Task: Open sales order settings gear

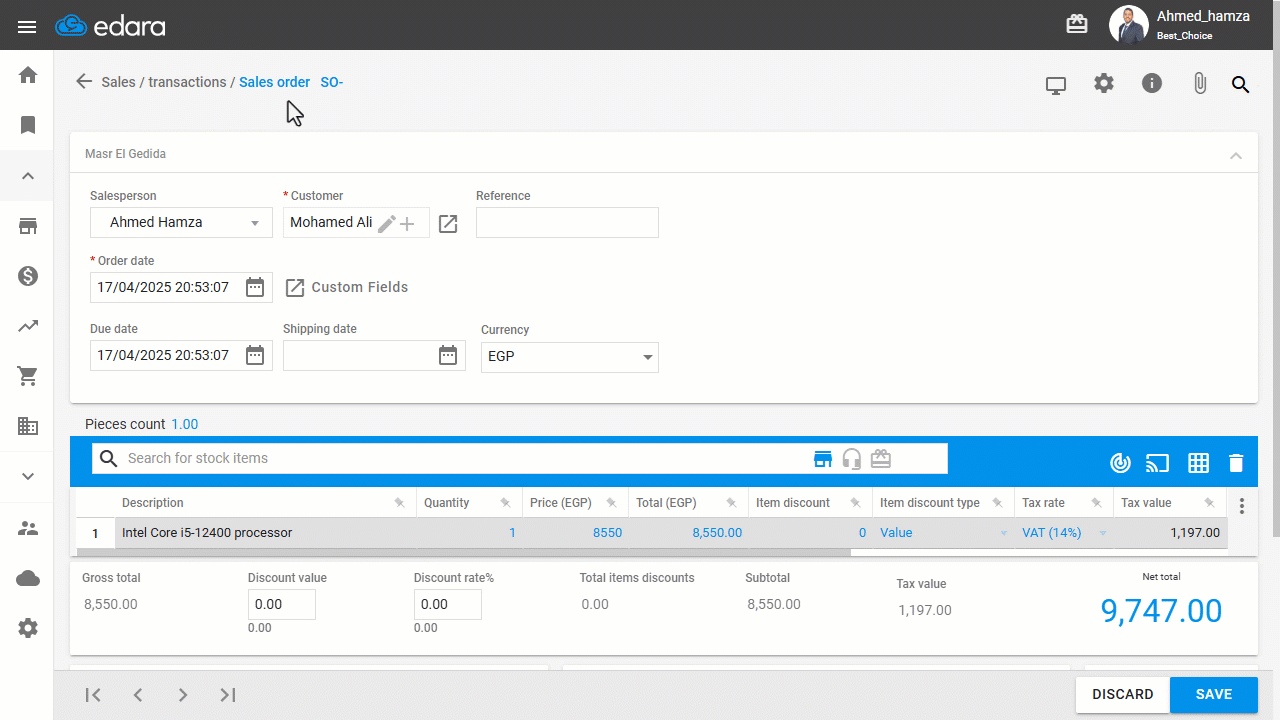Action: [1104, 83]
